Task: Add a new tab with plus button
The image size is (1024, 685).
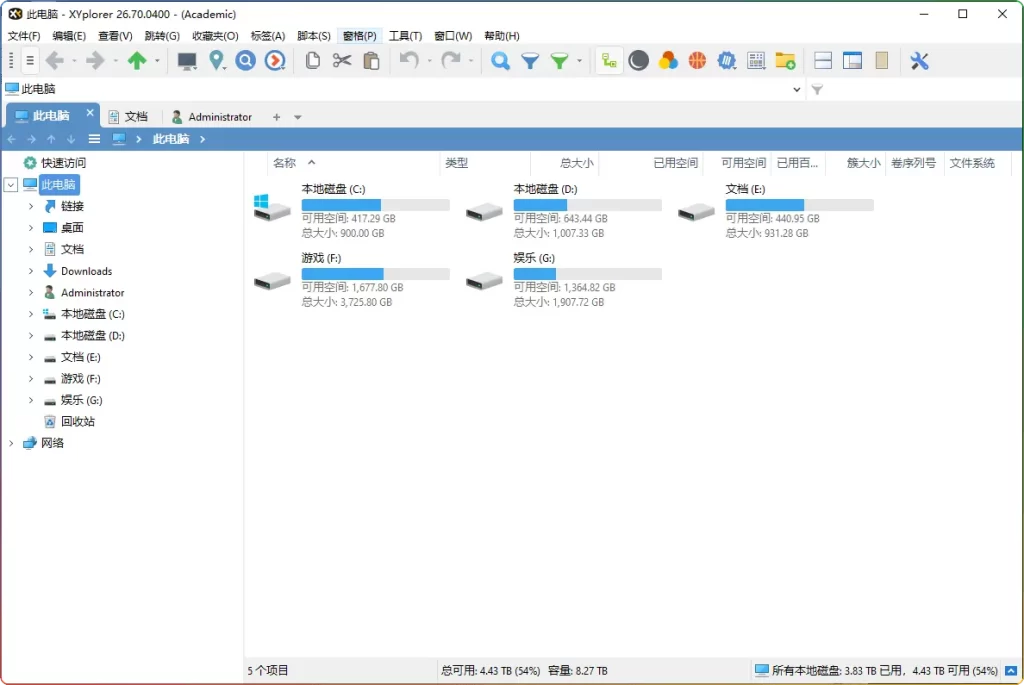Action: (x=276, y=117)
